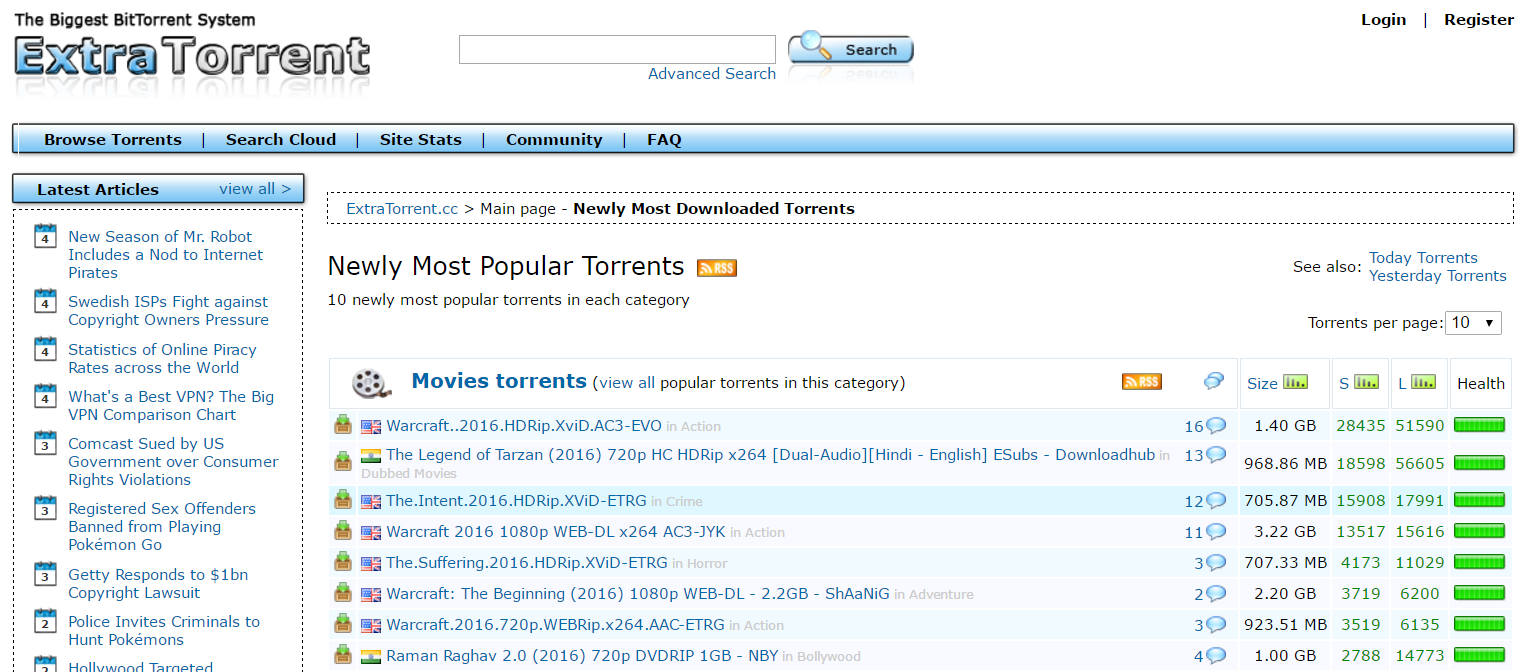This screenshot has width=1526, height=672.
Task: Open comments bubble for The Legend of Tarzan
Action: point(1216,455)
